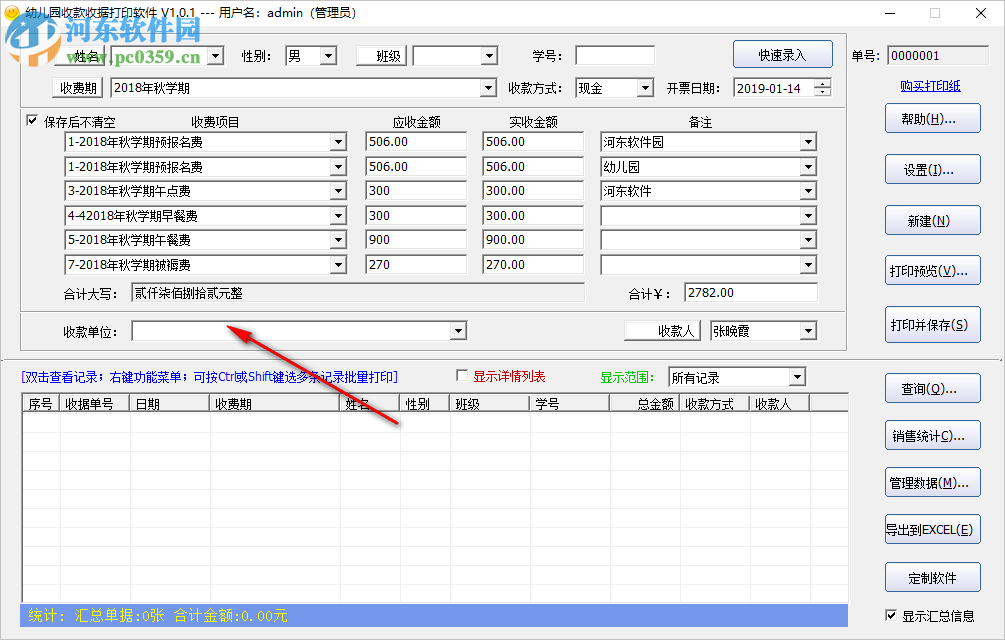Image resolution: width=1005 pixels, height=640 pixels.
Task: Open the 4-42018年秋学期早餐费 item dropdown
Action: coord(338,216)
